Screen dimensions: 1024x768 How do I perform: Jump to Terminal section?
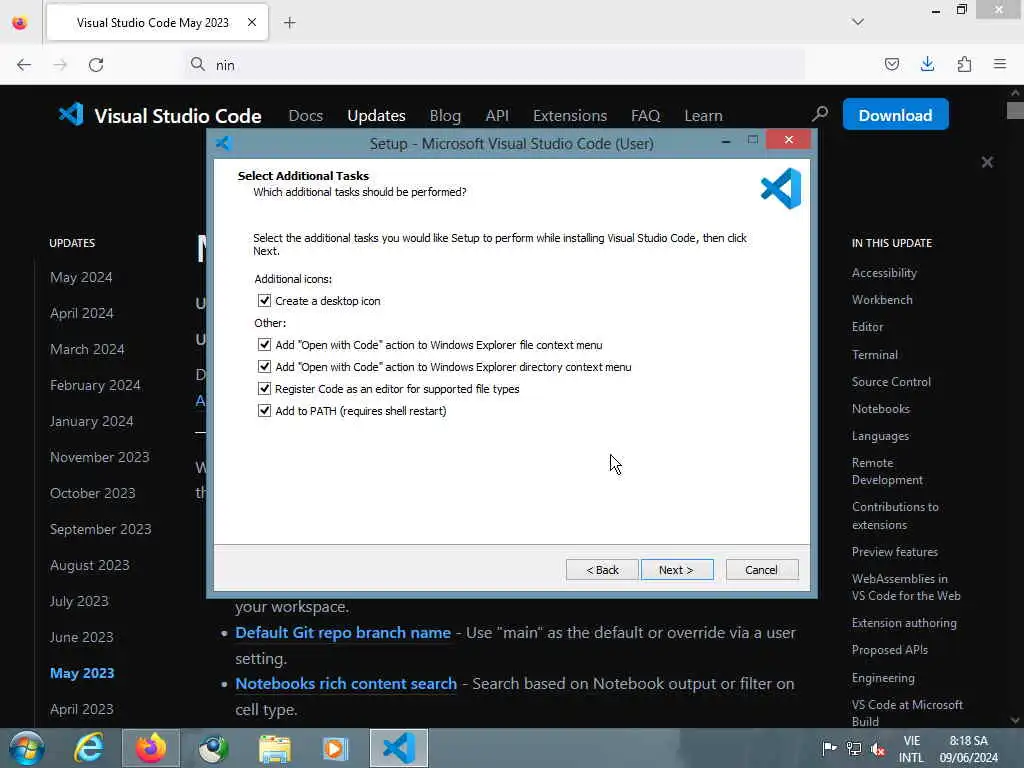click(874, 355)
